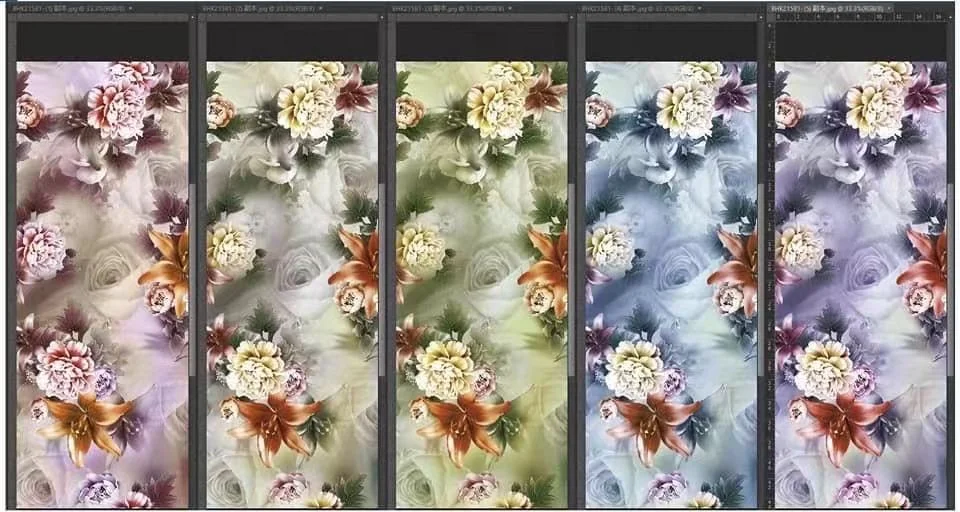Click vertical scrollbar thumb of mauve-pink document

click(x=193, y=279)
